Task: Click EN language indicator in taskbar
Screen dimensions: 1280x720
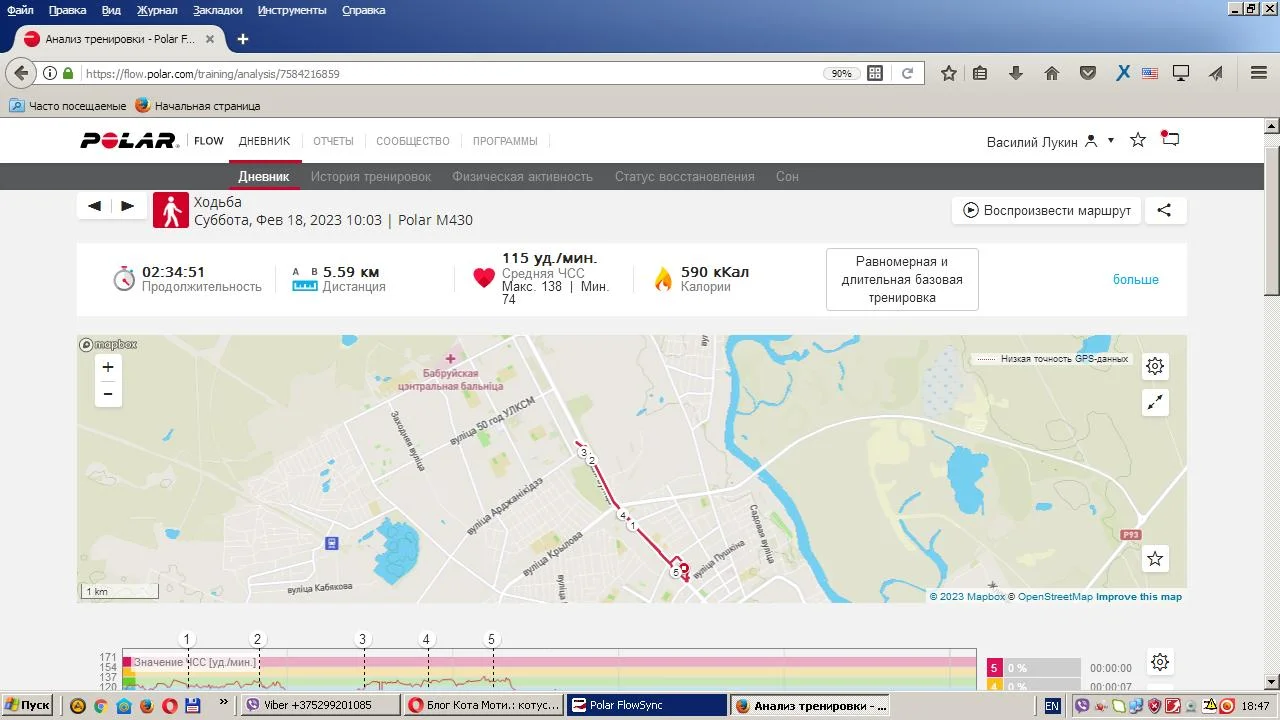Action: click(x=1052, y=705)
